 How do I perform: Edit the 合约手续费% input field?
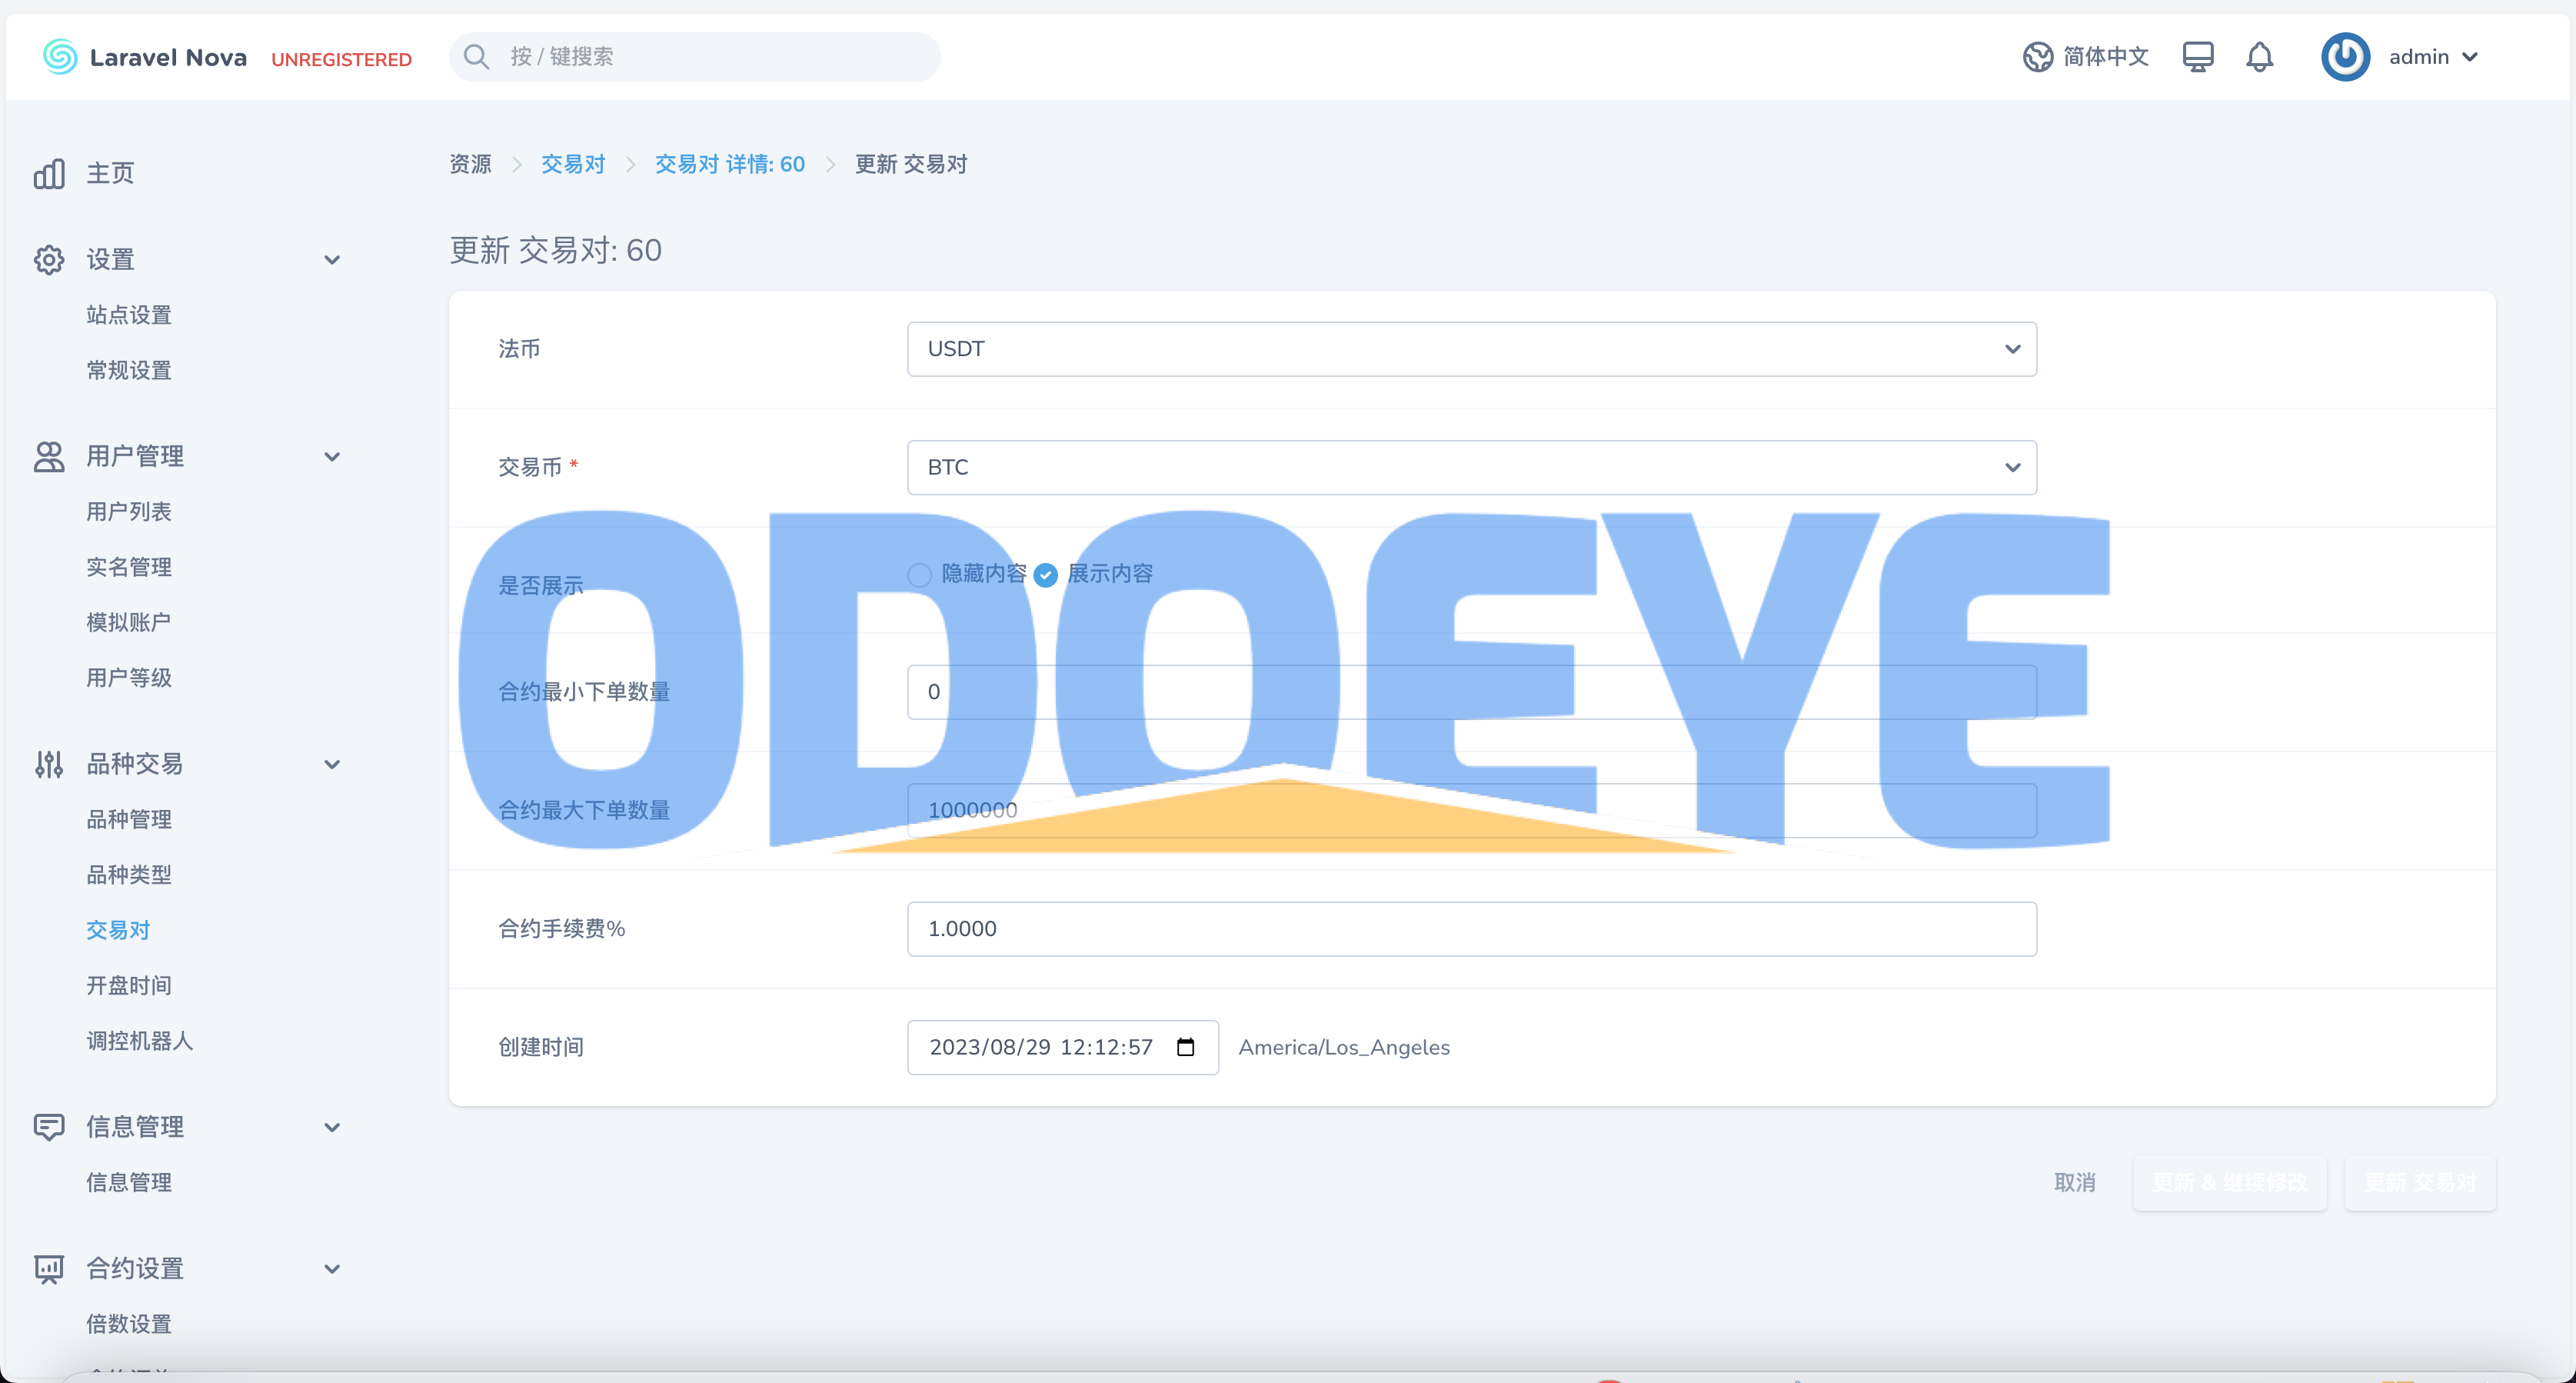click(x=1470, y=928)
